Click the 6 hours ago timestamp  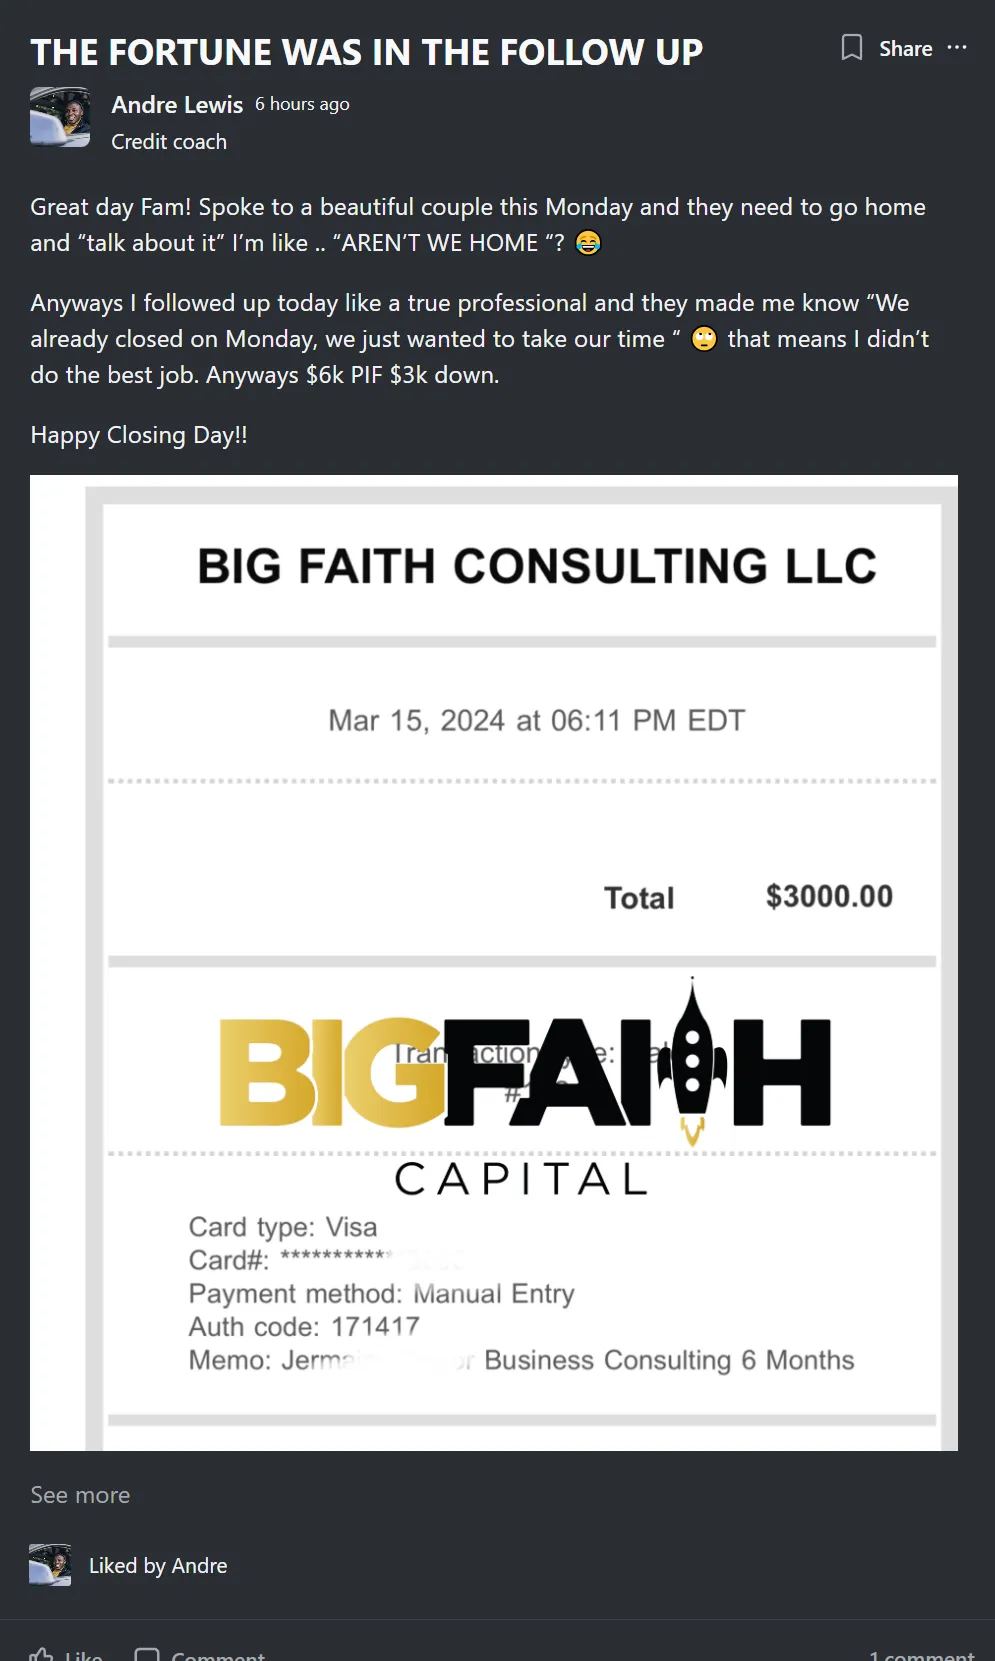[x=302, y=104]
